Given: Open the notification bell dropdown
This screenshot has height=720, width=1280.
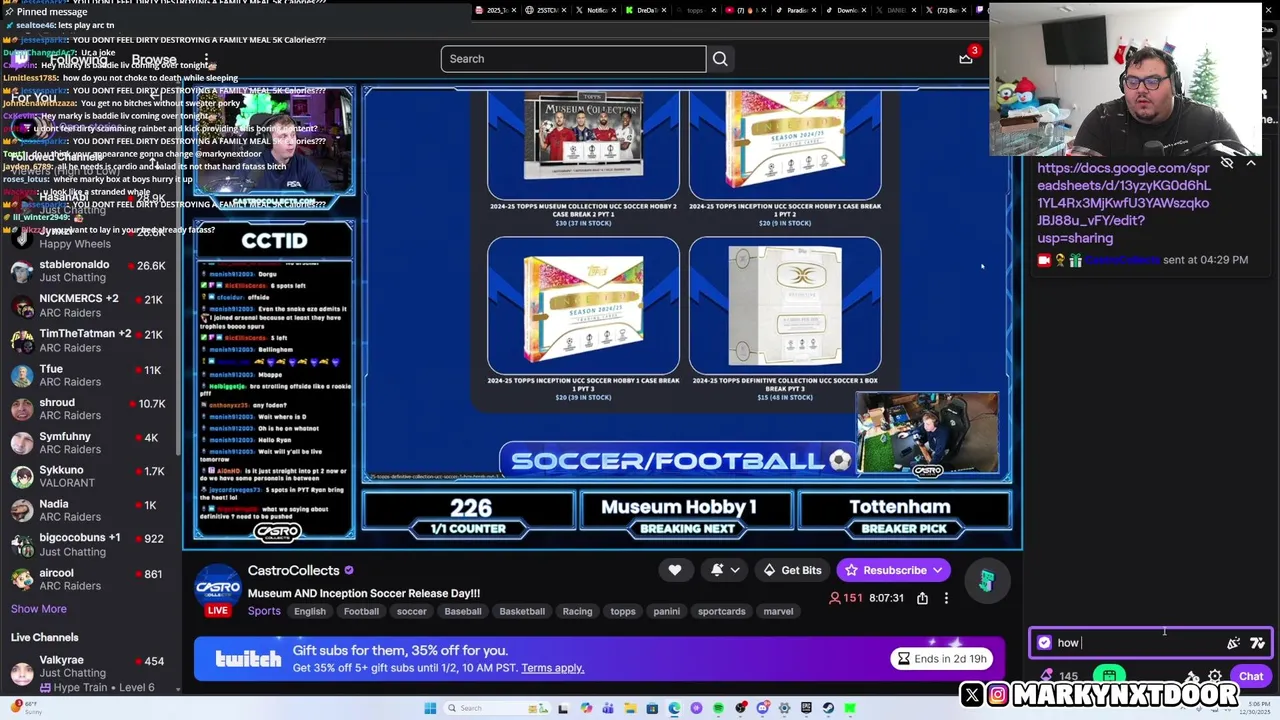Looking at the screenshot, I should 725,570.
